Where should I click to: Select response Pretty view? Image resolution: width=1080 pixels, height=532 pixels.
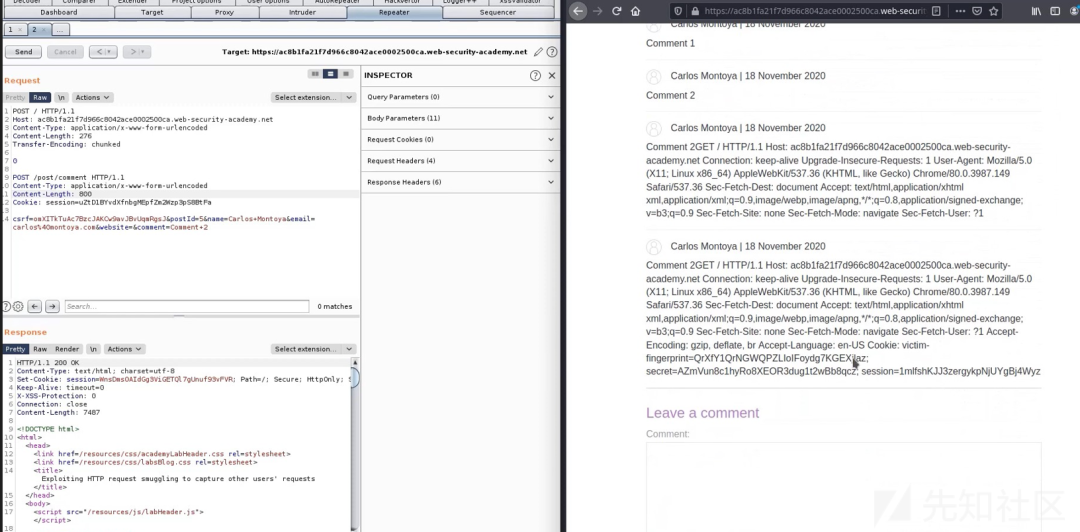[x=15, y=349]
